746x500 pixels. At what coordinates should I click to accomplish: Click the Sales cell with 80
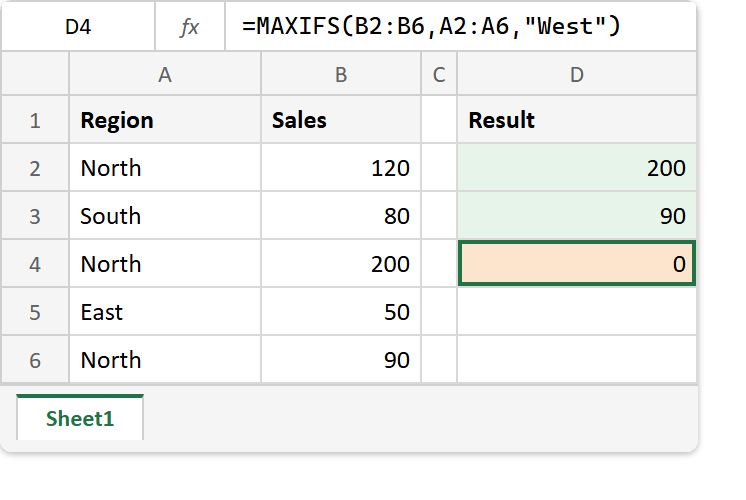pyautogui.click(x=341, y=216)
